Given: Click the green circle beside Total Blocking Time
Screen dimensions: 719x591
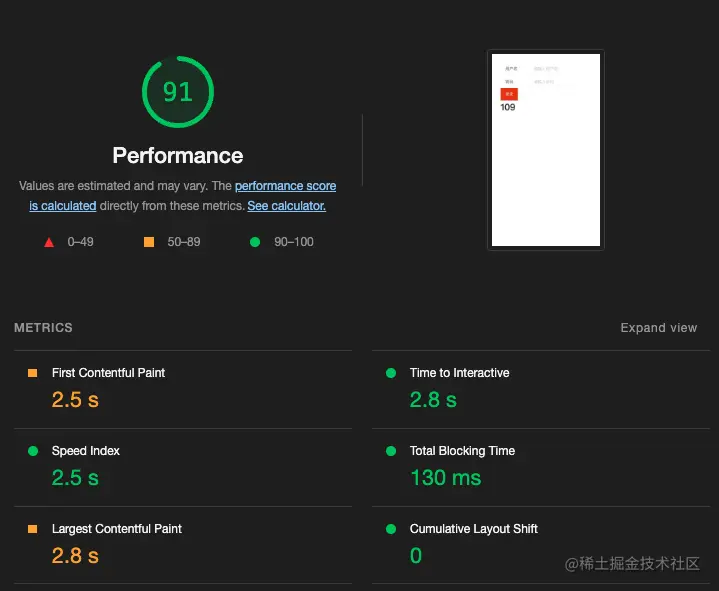Looking at the screenshot, I should [391, 451].
